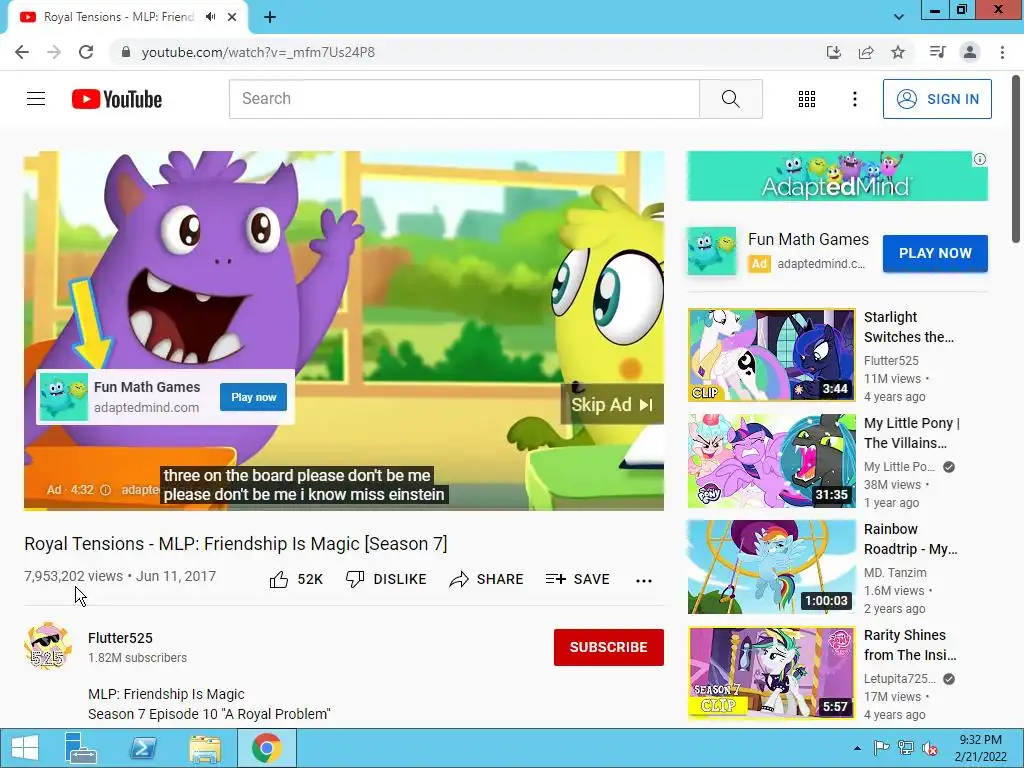Open Server Manager from taskbar

point(80,748)
